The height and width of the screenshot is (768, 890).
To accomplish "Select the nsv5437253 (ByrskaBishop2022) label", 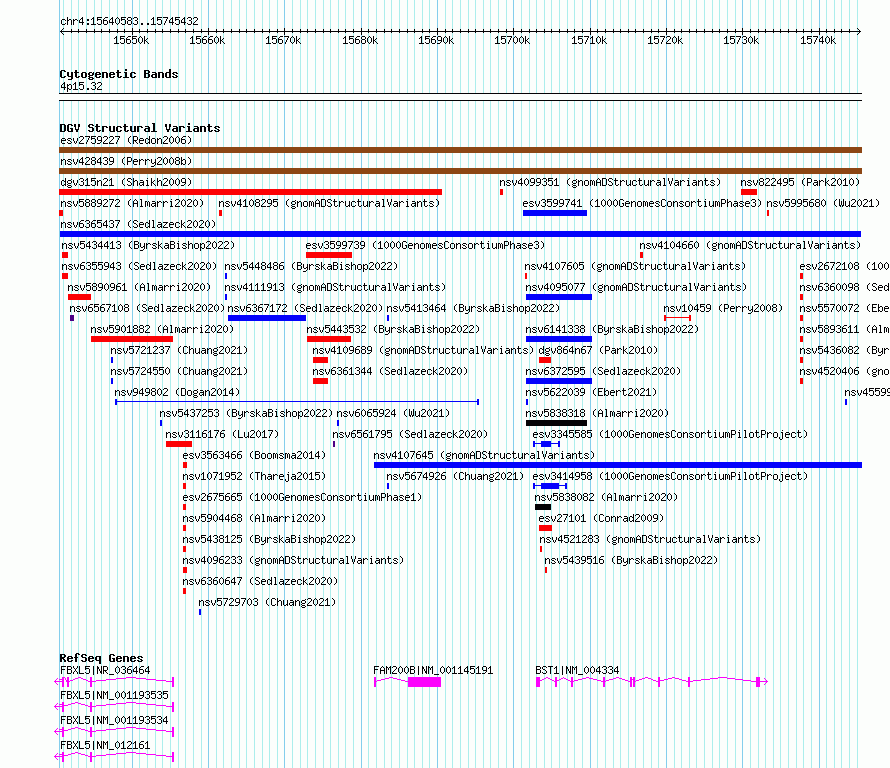I will [x=246, y=413].
